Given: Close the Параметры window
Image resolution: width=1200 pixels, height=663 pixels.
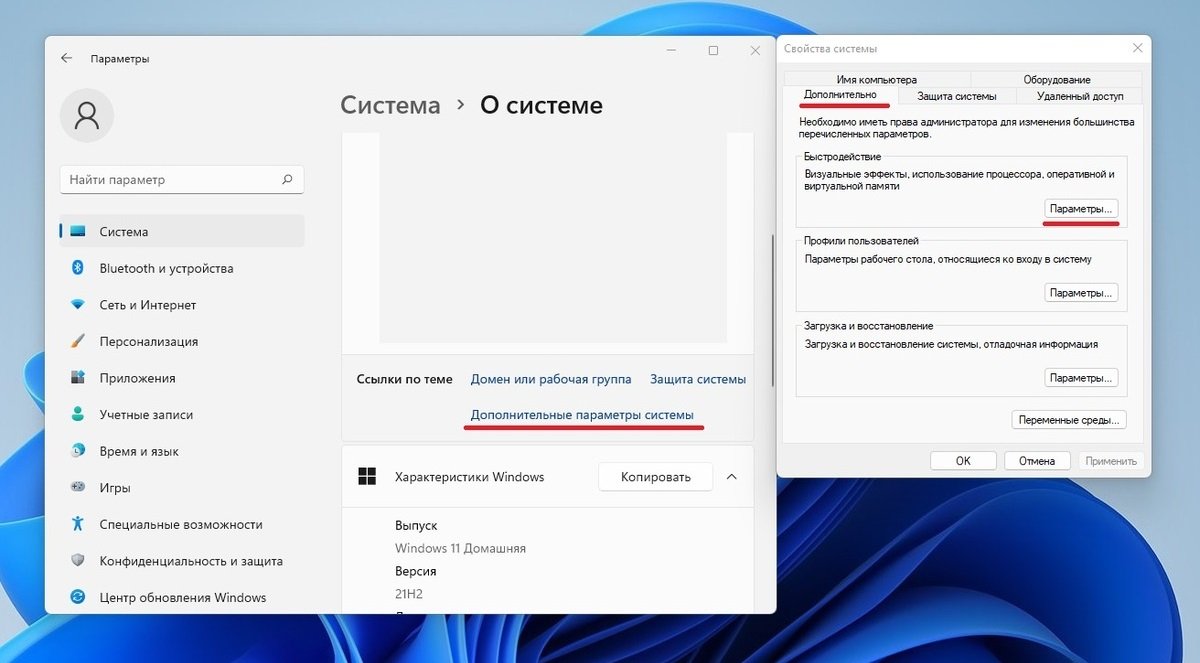Looking at the screenshot, I should point(756,50).
